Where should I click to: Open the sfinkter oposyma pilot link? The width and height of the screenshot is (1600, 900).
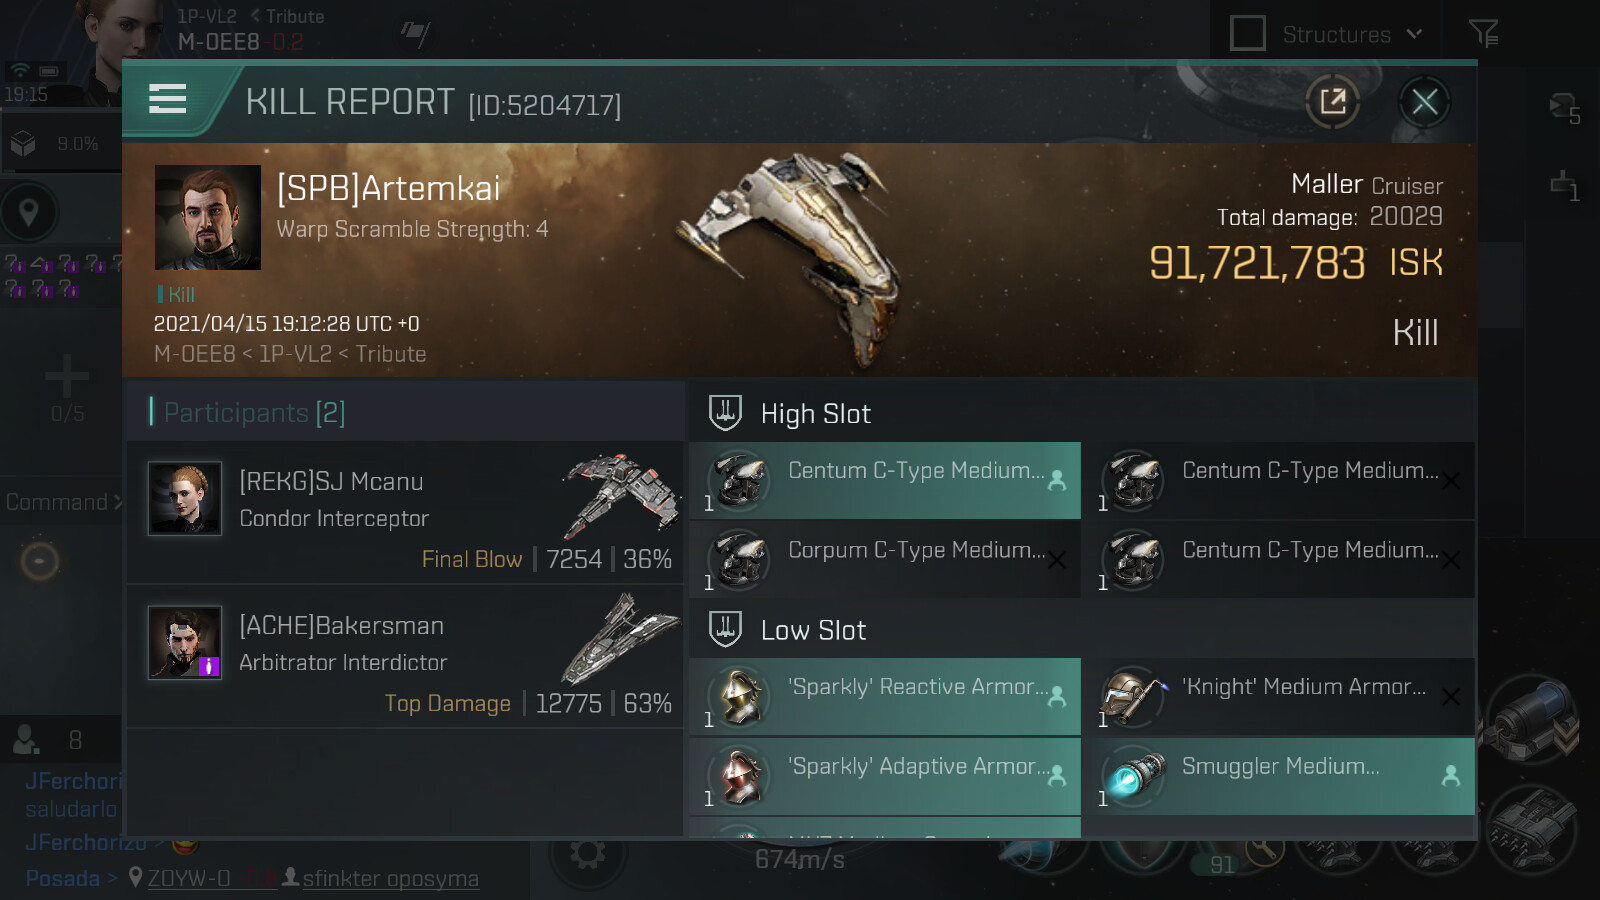tap(390, 878)
